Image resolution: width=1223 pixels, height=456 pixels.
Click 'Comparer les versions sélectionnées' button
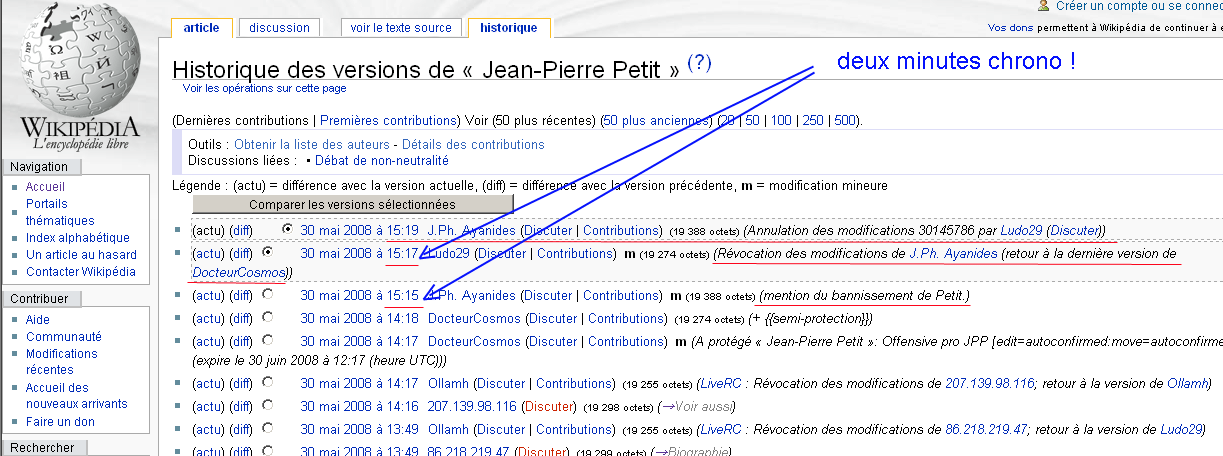click(352, 204)
